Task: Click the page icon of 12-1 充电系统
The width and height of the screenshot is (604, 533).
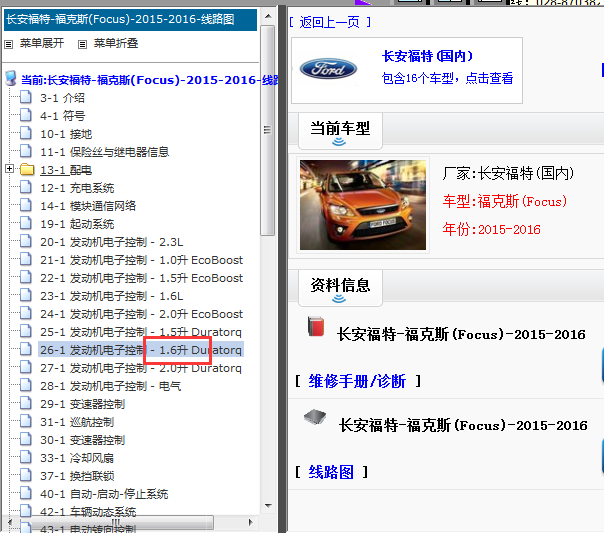Action: (x=26, y=187)
